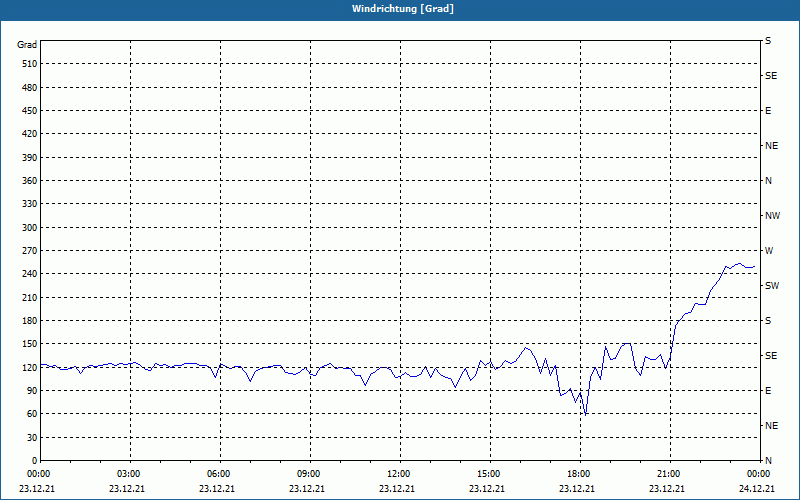Select the 09:00 time label
Image resolution: width=800 pixels, height=500 pixels.
click(310, 474)
